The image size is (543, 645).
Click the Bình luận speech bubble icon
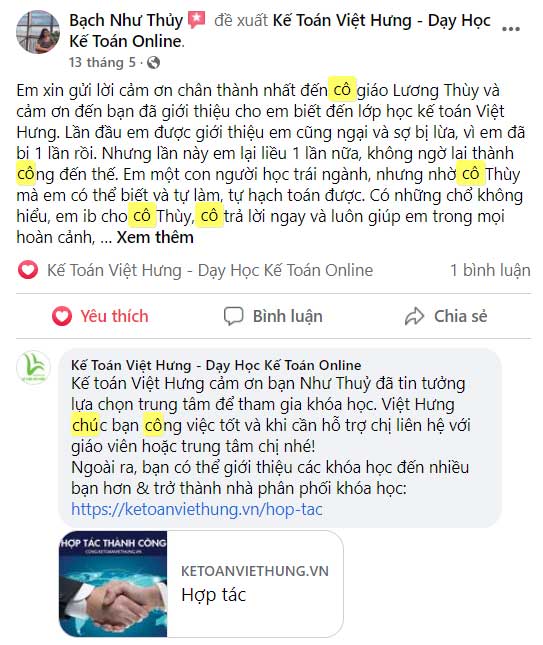coord(234,316)
